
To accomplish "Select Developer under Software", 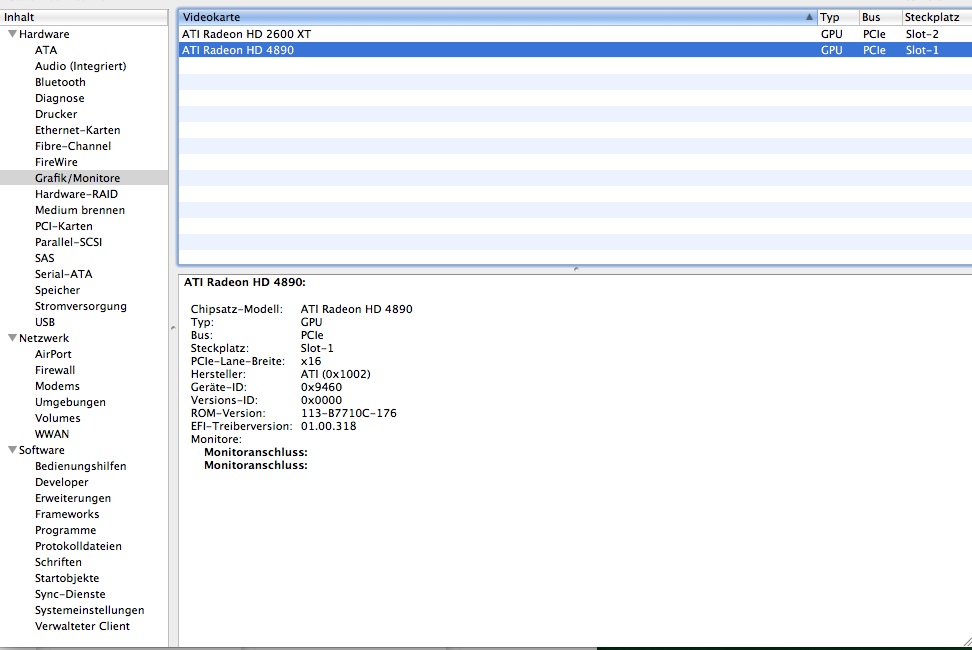I will pos(61,482).
